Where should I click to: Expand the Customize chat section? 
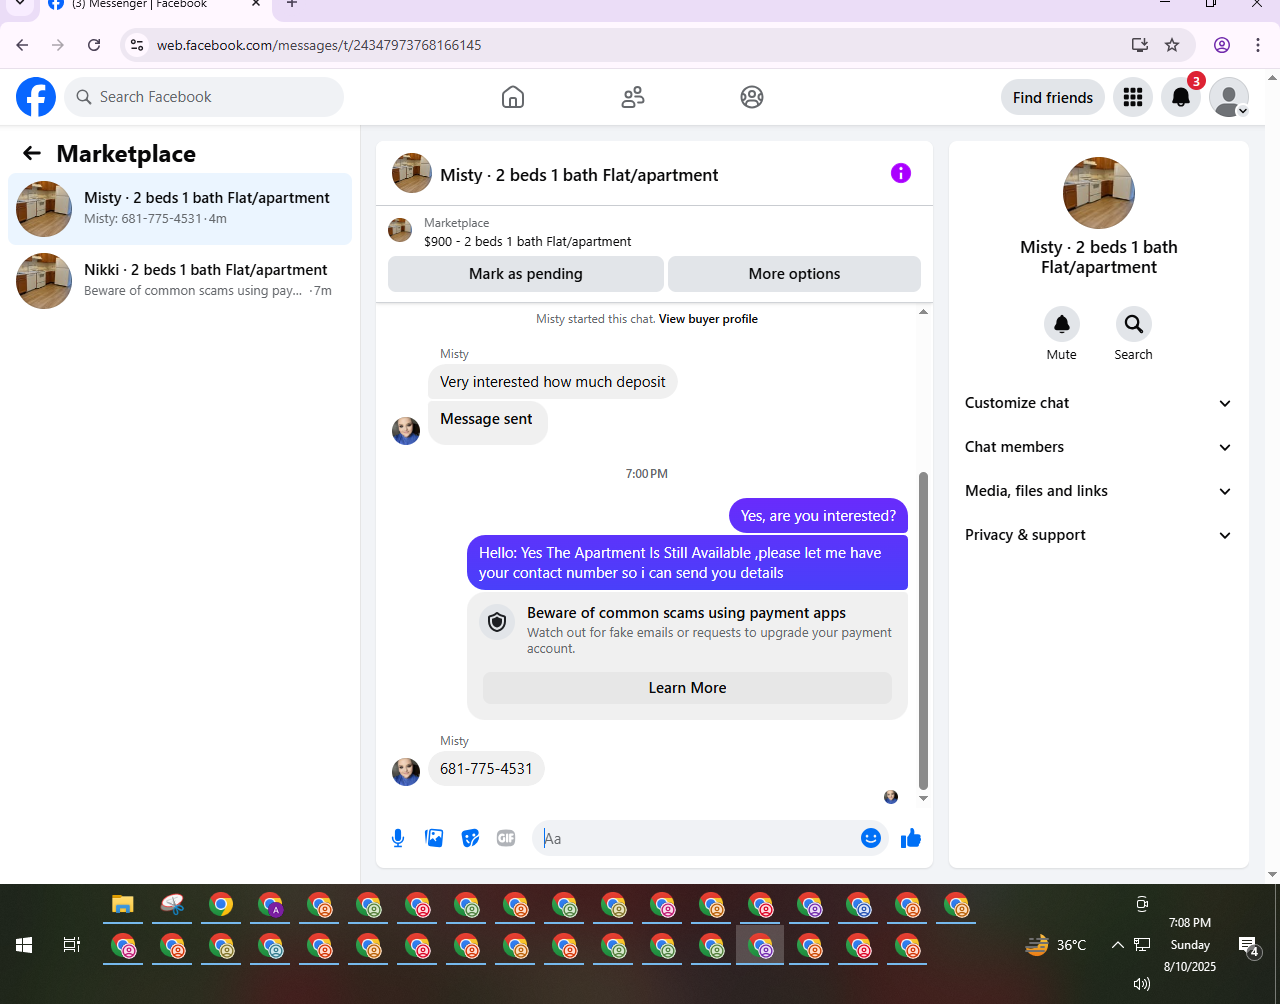click(1099, 403)
